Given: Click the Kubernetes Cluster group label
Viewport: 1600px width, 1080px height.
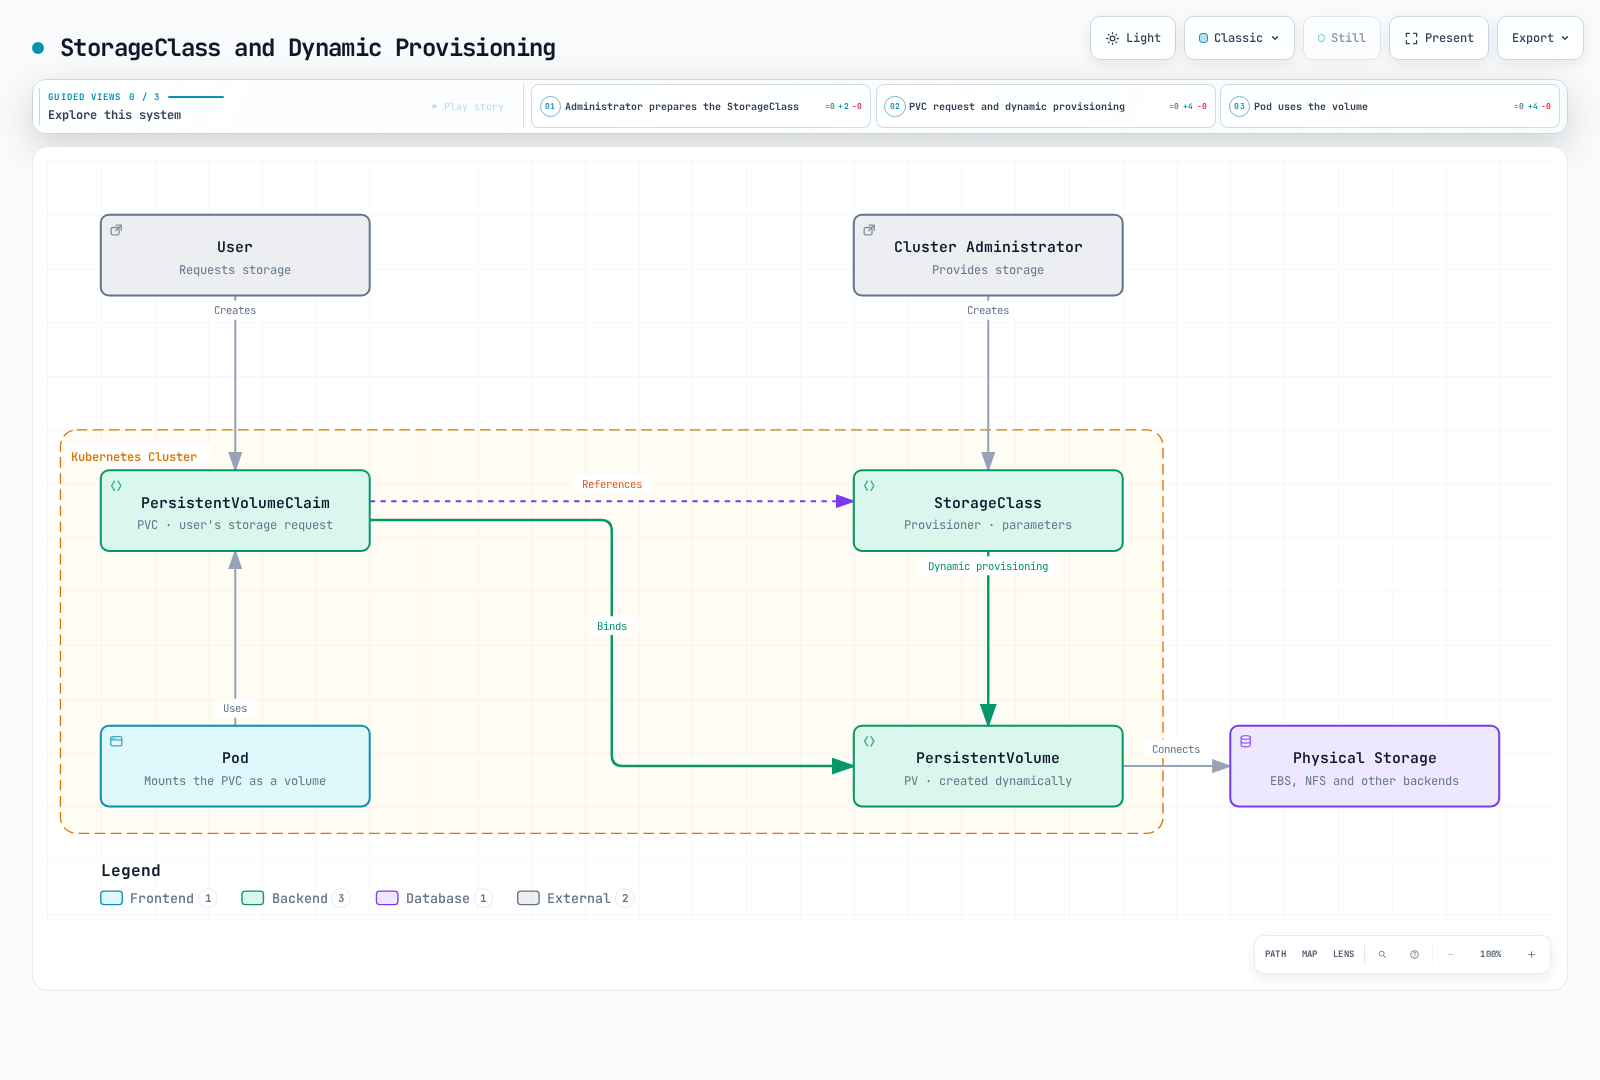Looking at the screenshot, I should coord(134,457).
